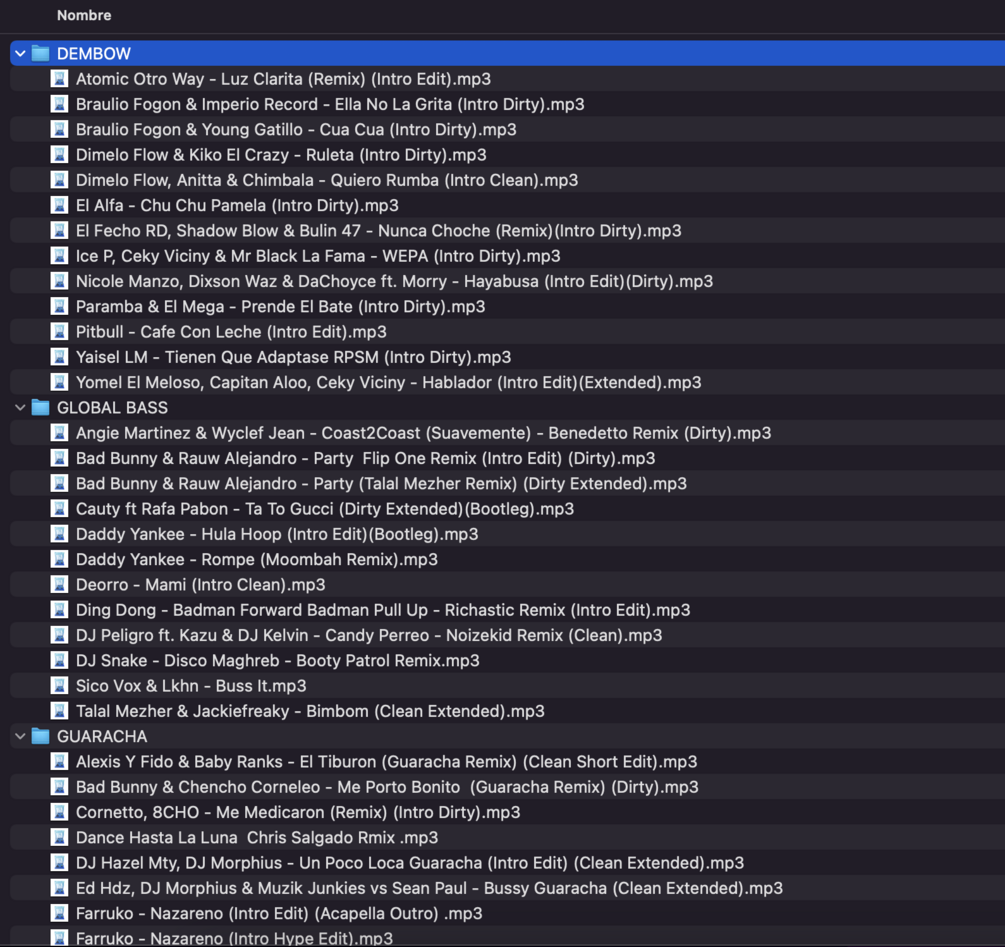Select file Ice P, Ceky Viciny - WEPA

pos(318,256)
